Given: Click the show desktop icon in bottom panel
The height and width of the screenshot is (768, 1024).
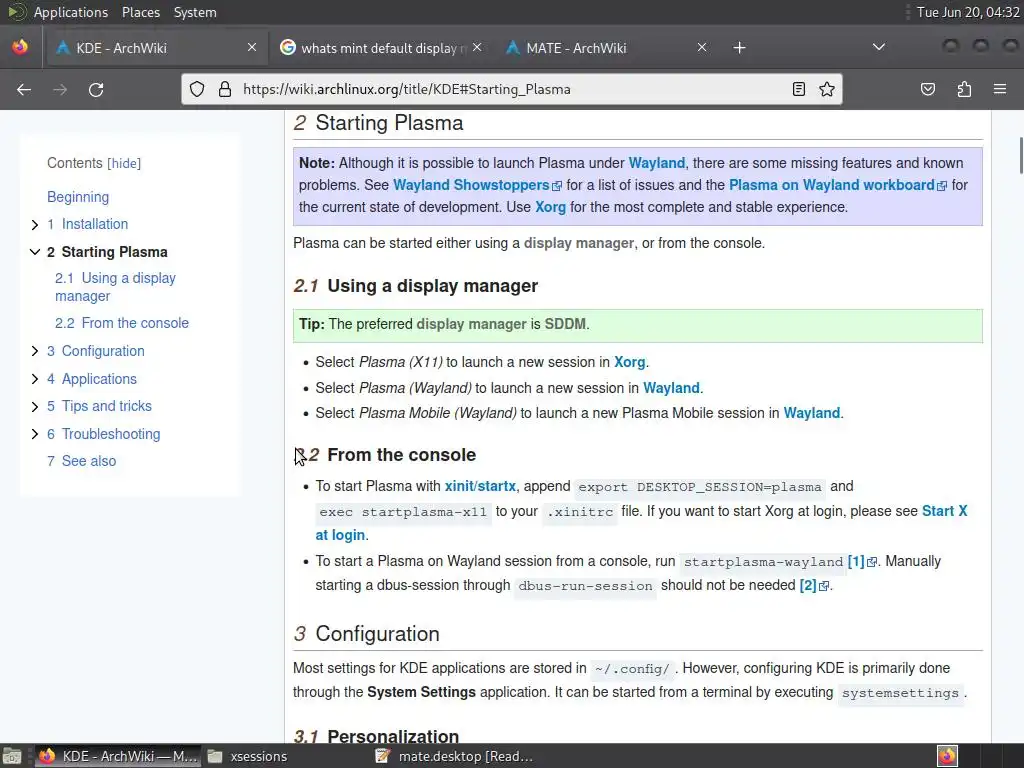Looking at the screenshot, I should click(12, 756).
